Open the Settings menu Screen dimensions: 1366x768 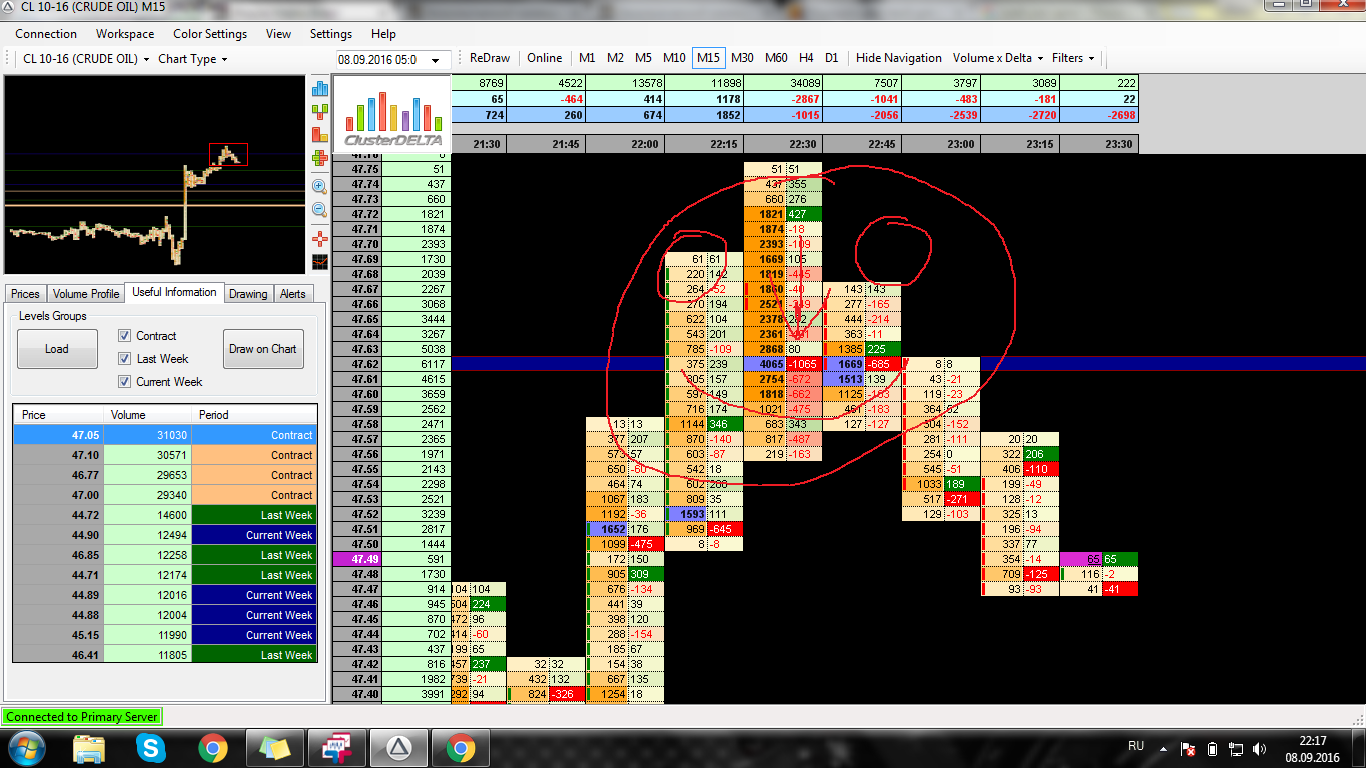click(x=331, y=34)
